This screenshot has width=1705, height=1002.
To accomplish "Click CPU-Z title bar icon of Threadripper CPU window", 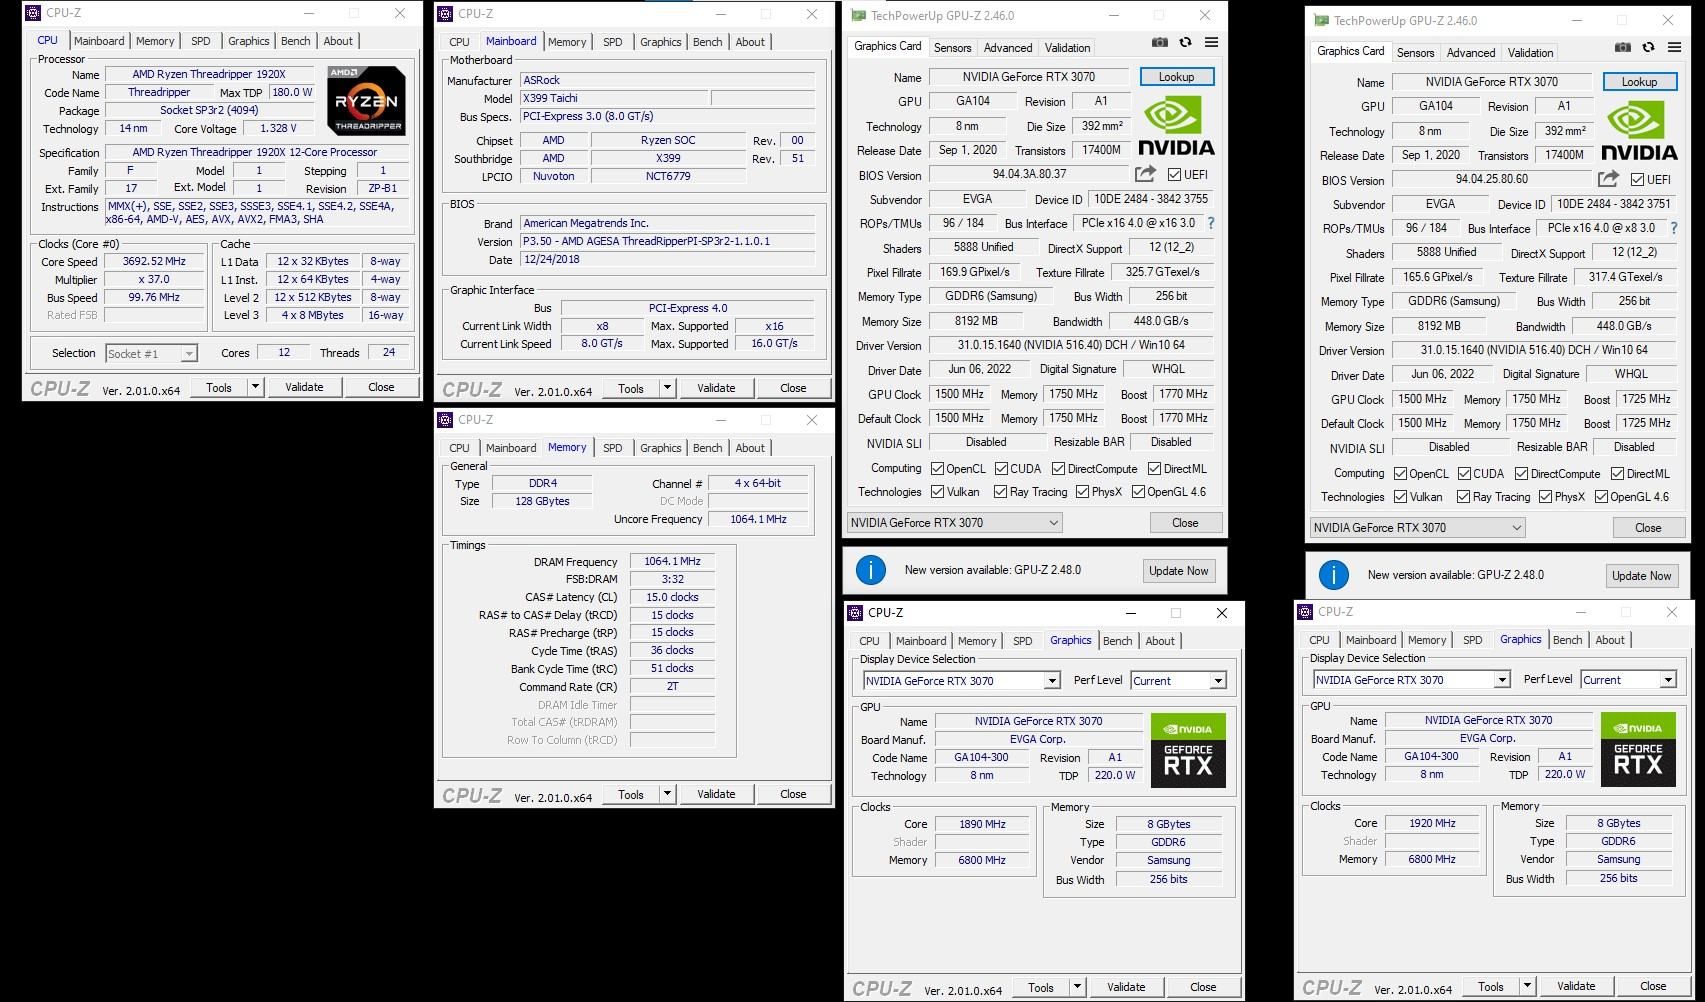I will 32,13.
